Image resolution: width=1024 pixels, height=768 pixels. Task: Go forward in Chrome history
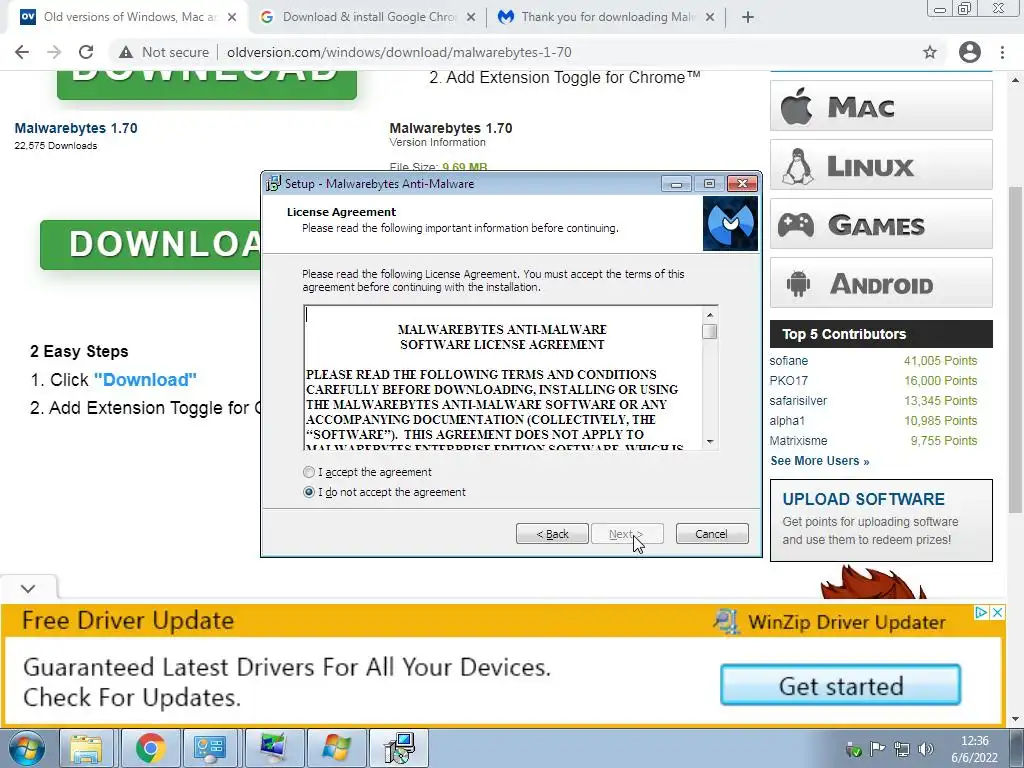pyautogui.click(x=54, y=52)
